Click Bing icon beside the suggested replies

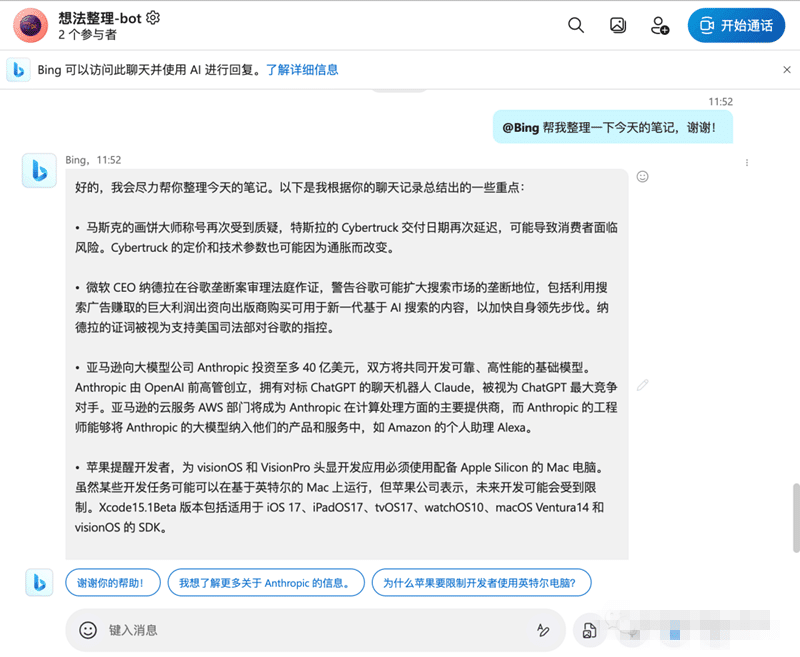coord(39,583)
